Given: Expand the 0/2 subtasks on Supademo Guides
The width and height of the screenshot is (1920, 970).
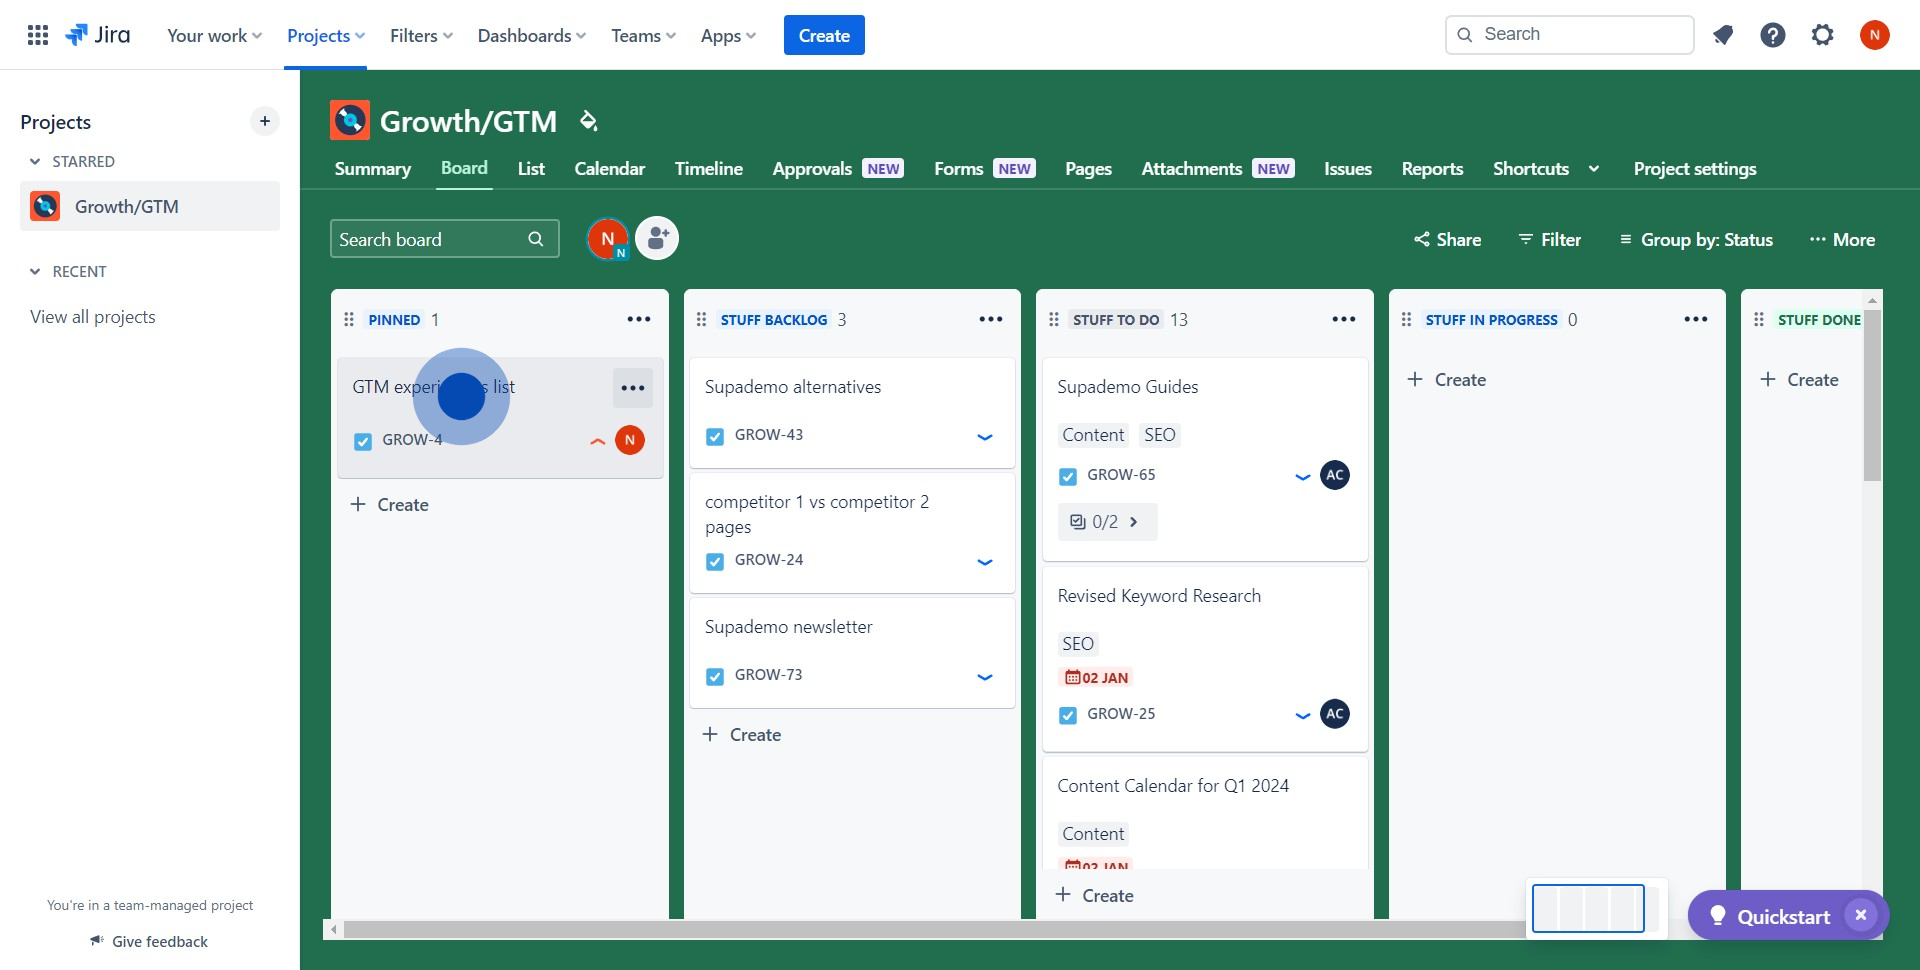Looking at the screenshot, I should pyautogui.click(x=1107, y=522).
